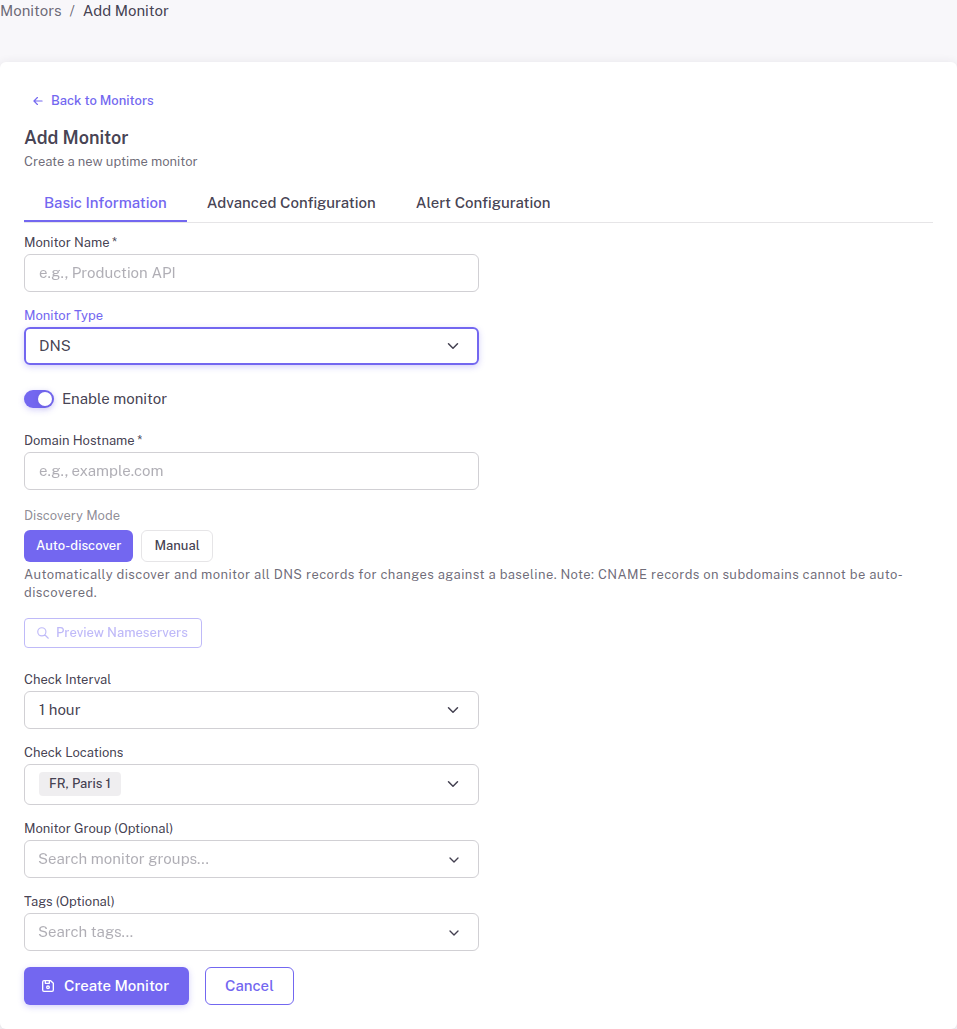Click the chevron on the Tags dropdown
Viewport: 957px width, 1029px height.
tap(454, 931)
